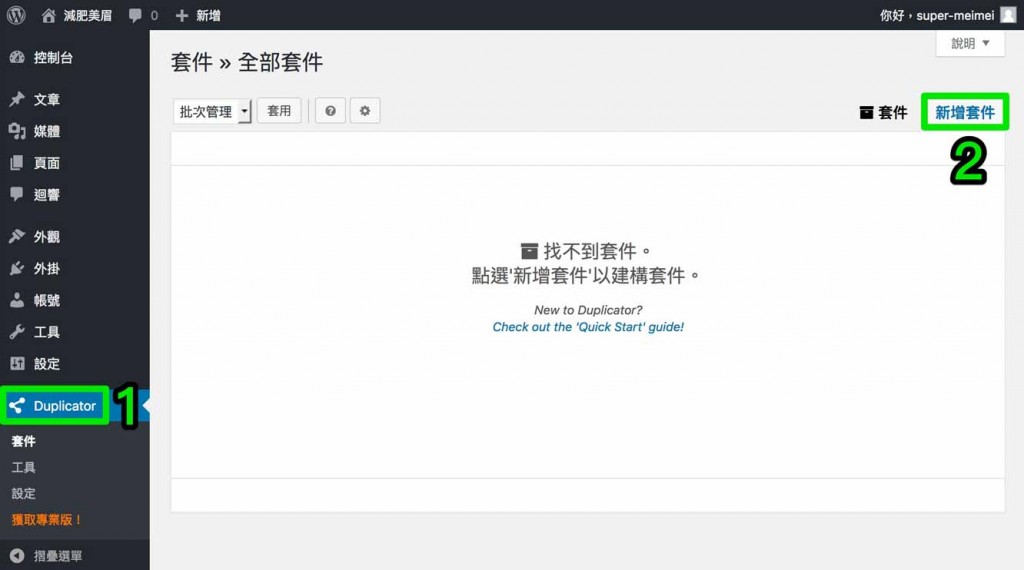This screenshot has height=570, width=1024.
Task: Open comments bubble in admin bar
Action: pyautogui.click(x=143, y=15)
